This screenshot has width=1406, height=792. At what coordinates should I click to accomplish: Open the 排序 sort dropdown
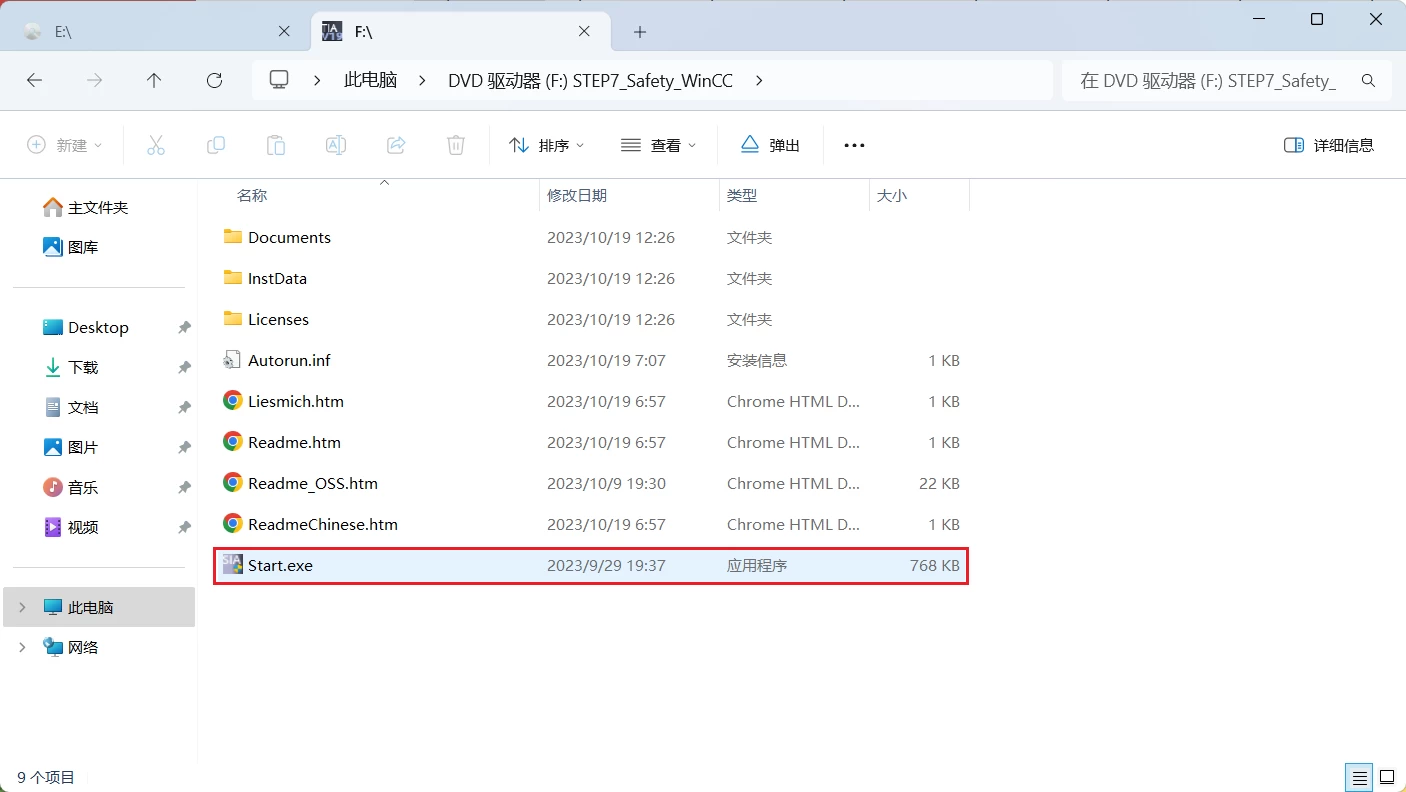pyautogui.click(x=547, y=145)
